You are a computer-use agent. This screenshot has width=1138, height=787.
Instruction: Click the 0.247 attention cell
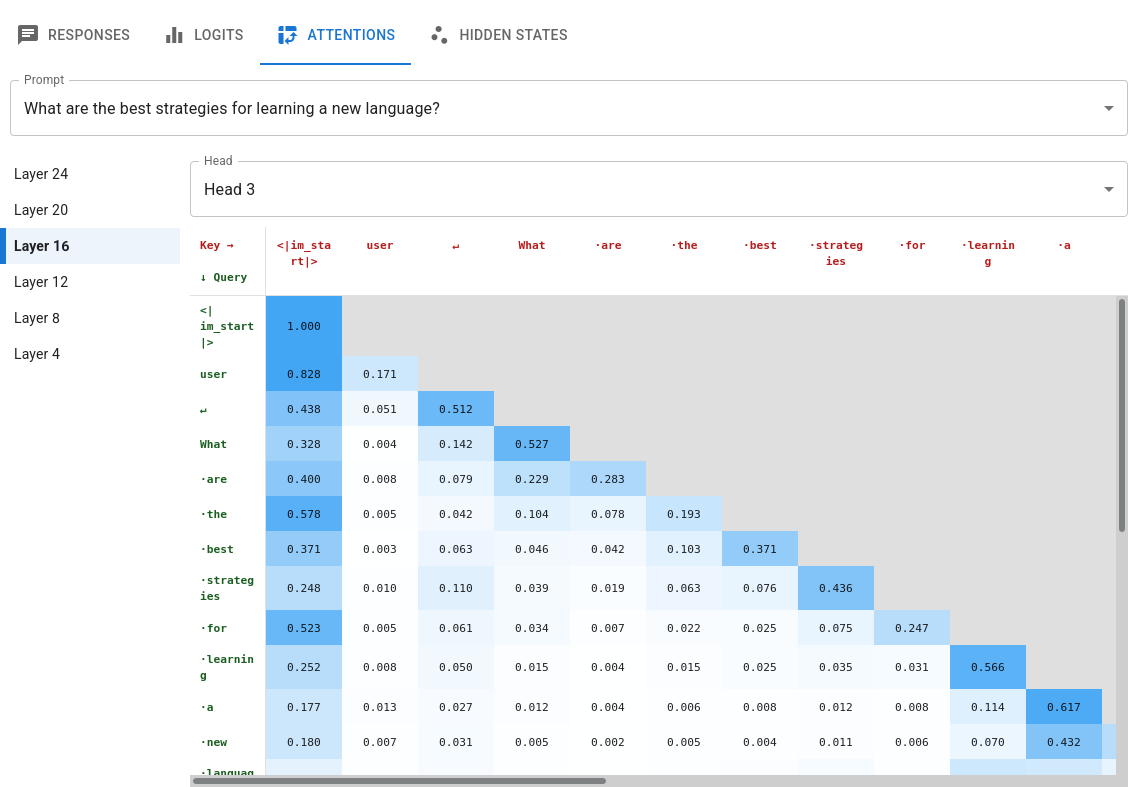[912, 628]
